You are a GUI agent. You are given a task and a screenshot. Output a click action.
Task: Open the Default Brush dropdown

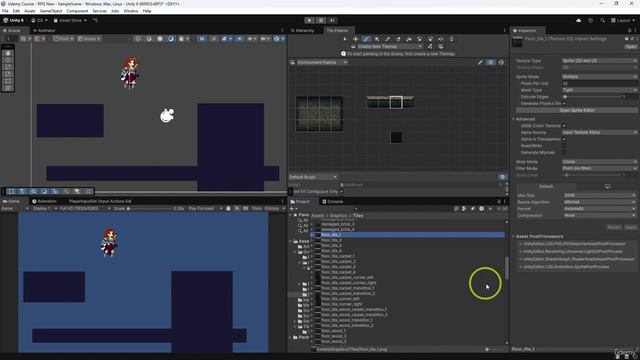tap(313, 177)
